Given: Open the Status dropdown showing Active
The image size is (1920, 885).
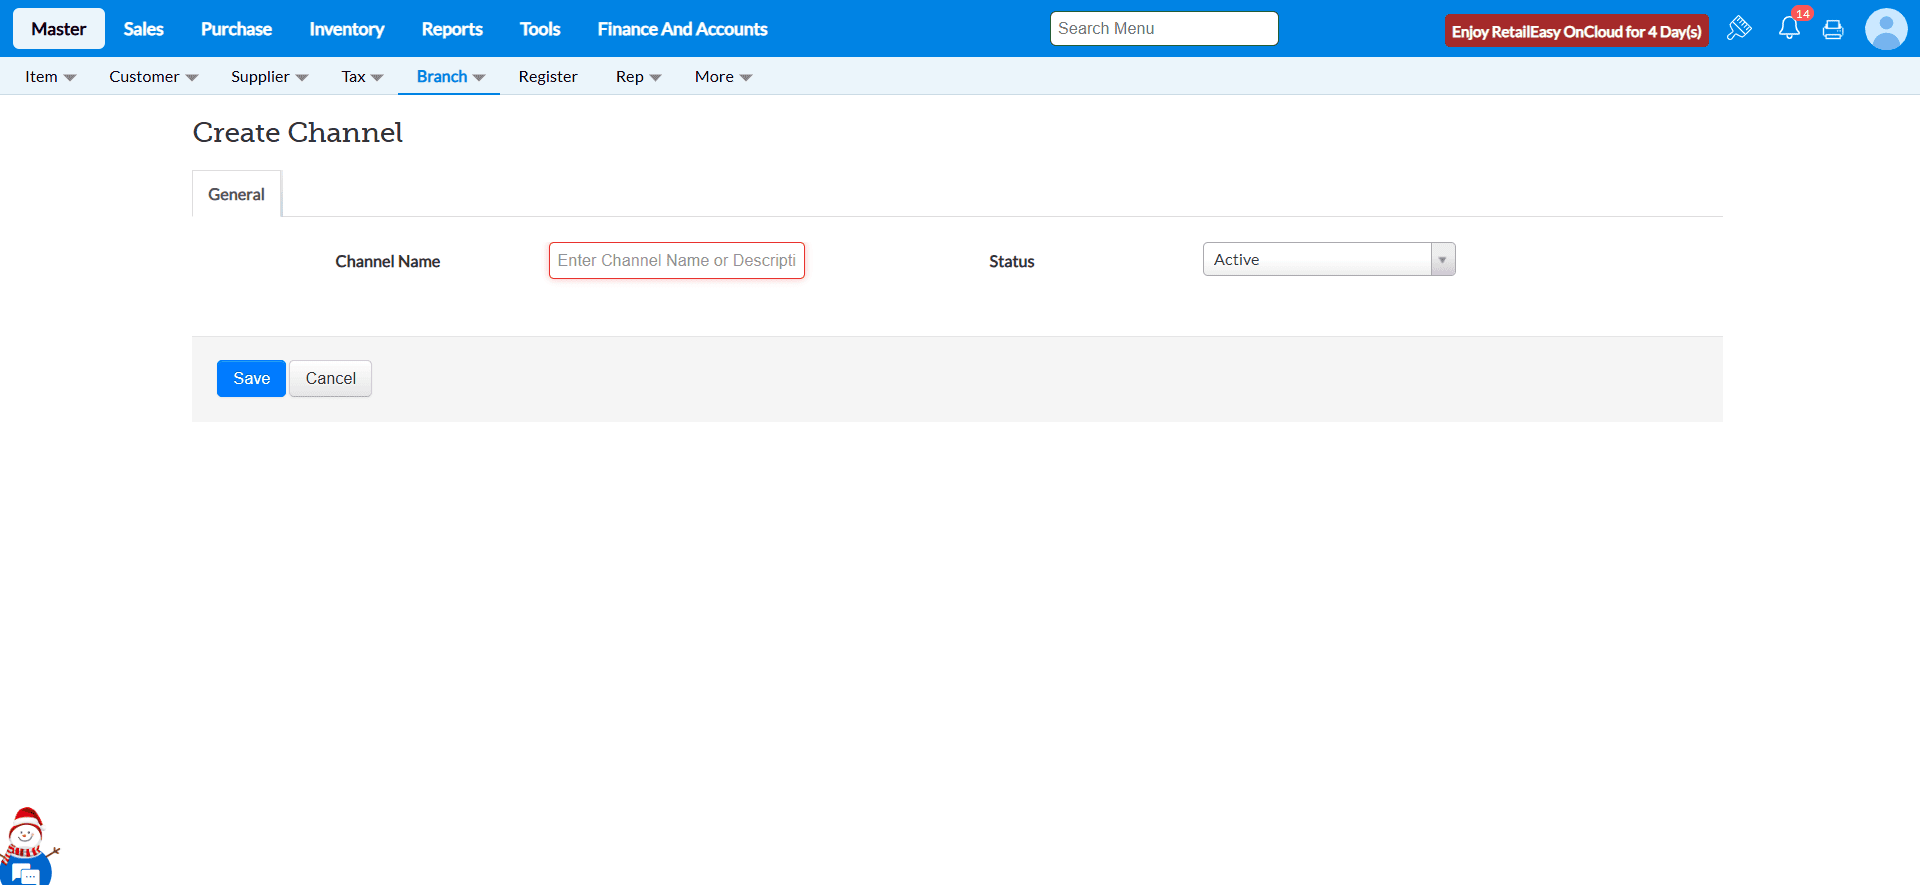Looking at the screenshot, I should 1329,259.
